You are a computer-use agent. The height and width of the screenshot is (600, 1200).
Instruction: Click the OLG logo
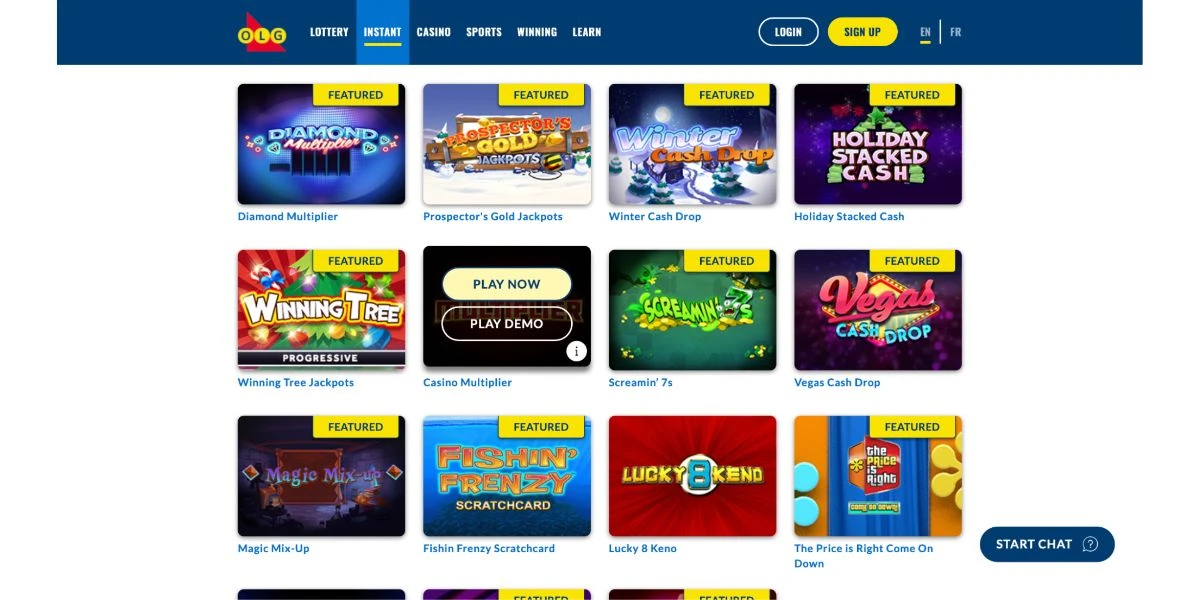262,32
